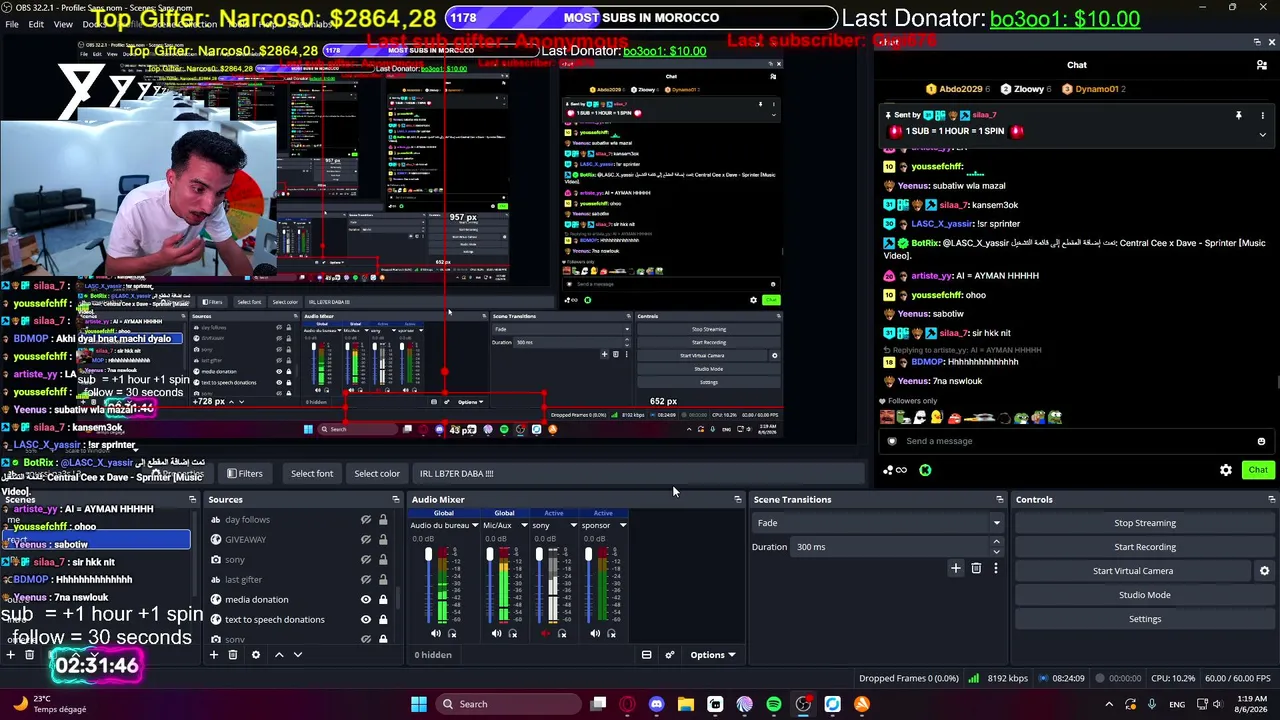Open the chat users list icon
The image size is (1280, 720).
(1262, 65)
